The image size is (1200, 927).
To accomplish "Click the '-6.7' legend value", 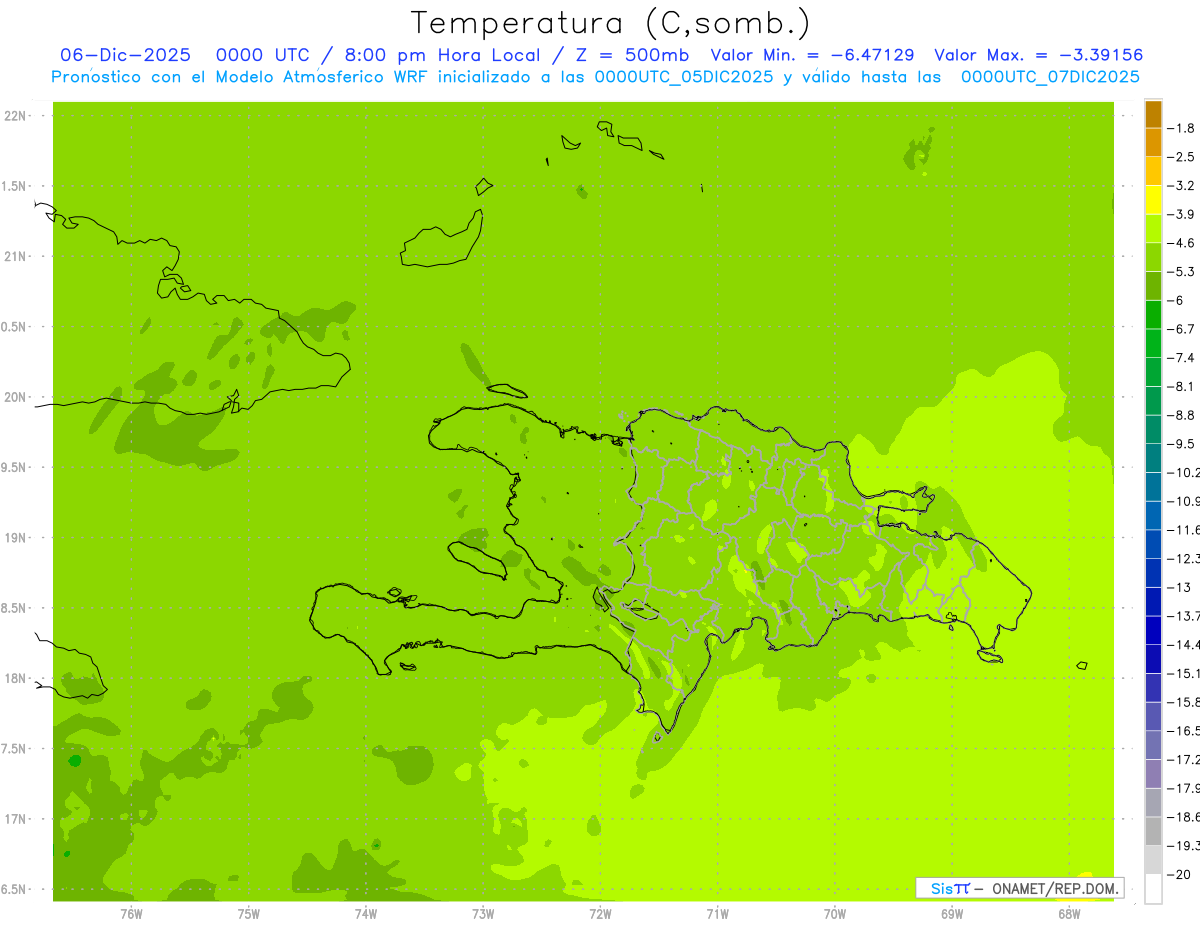I will (1182, 329).
